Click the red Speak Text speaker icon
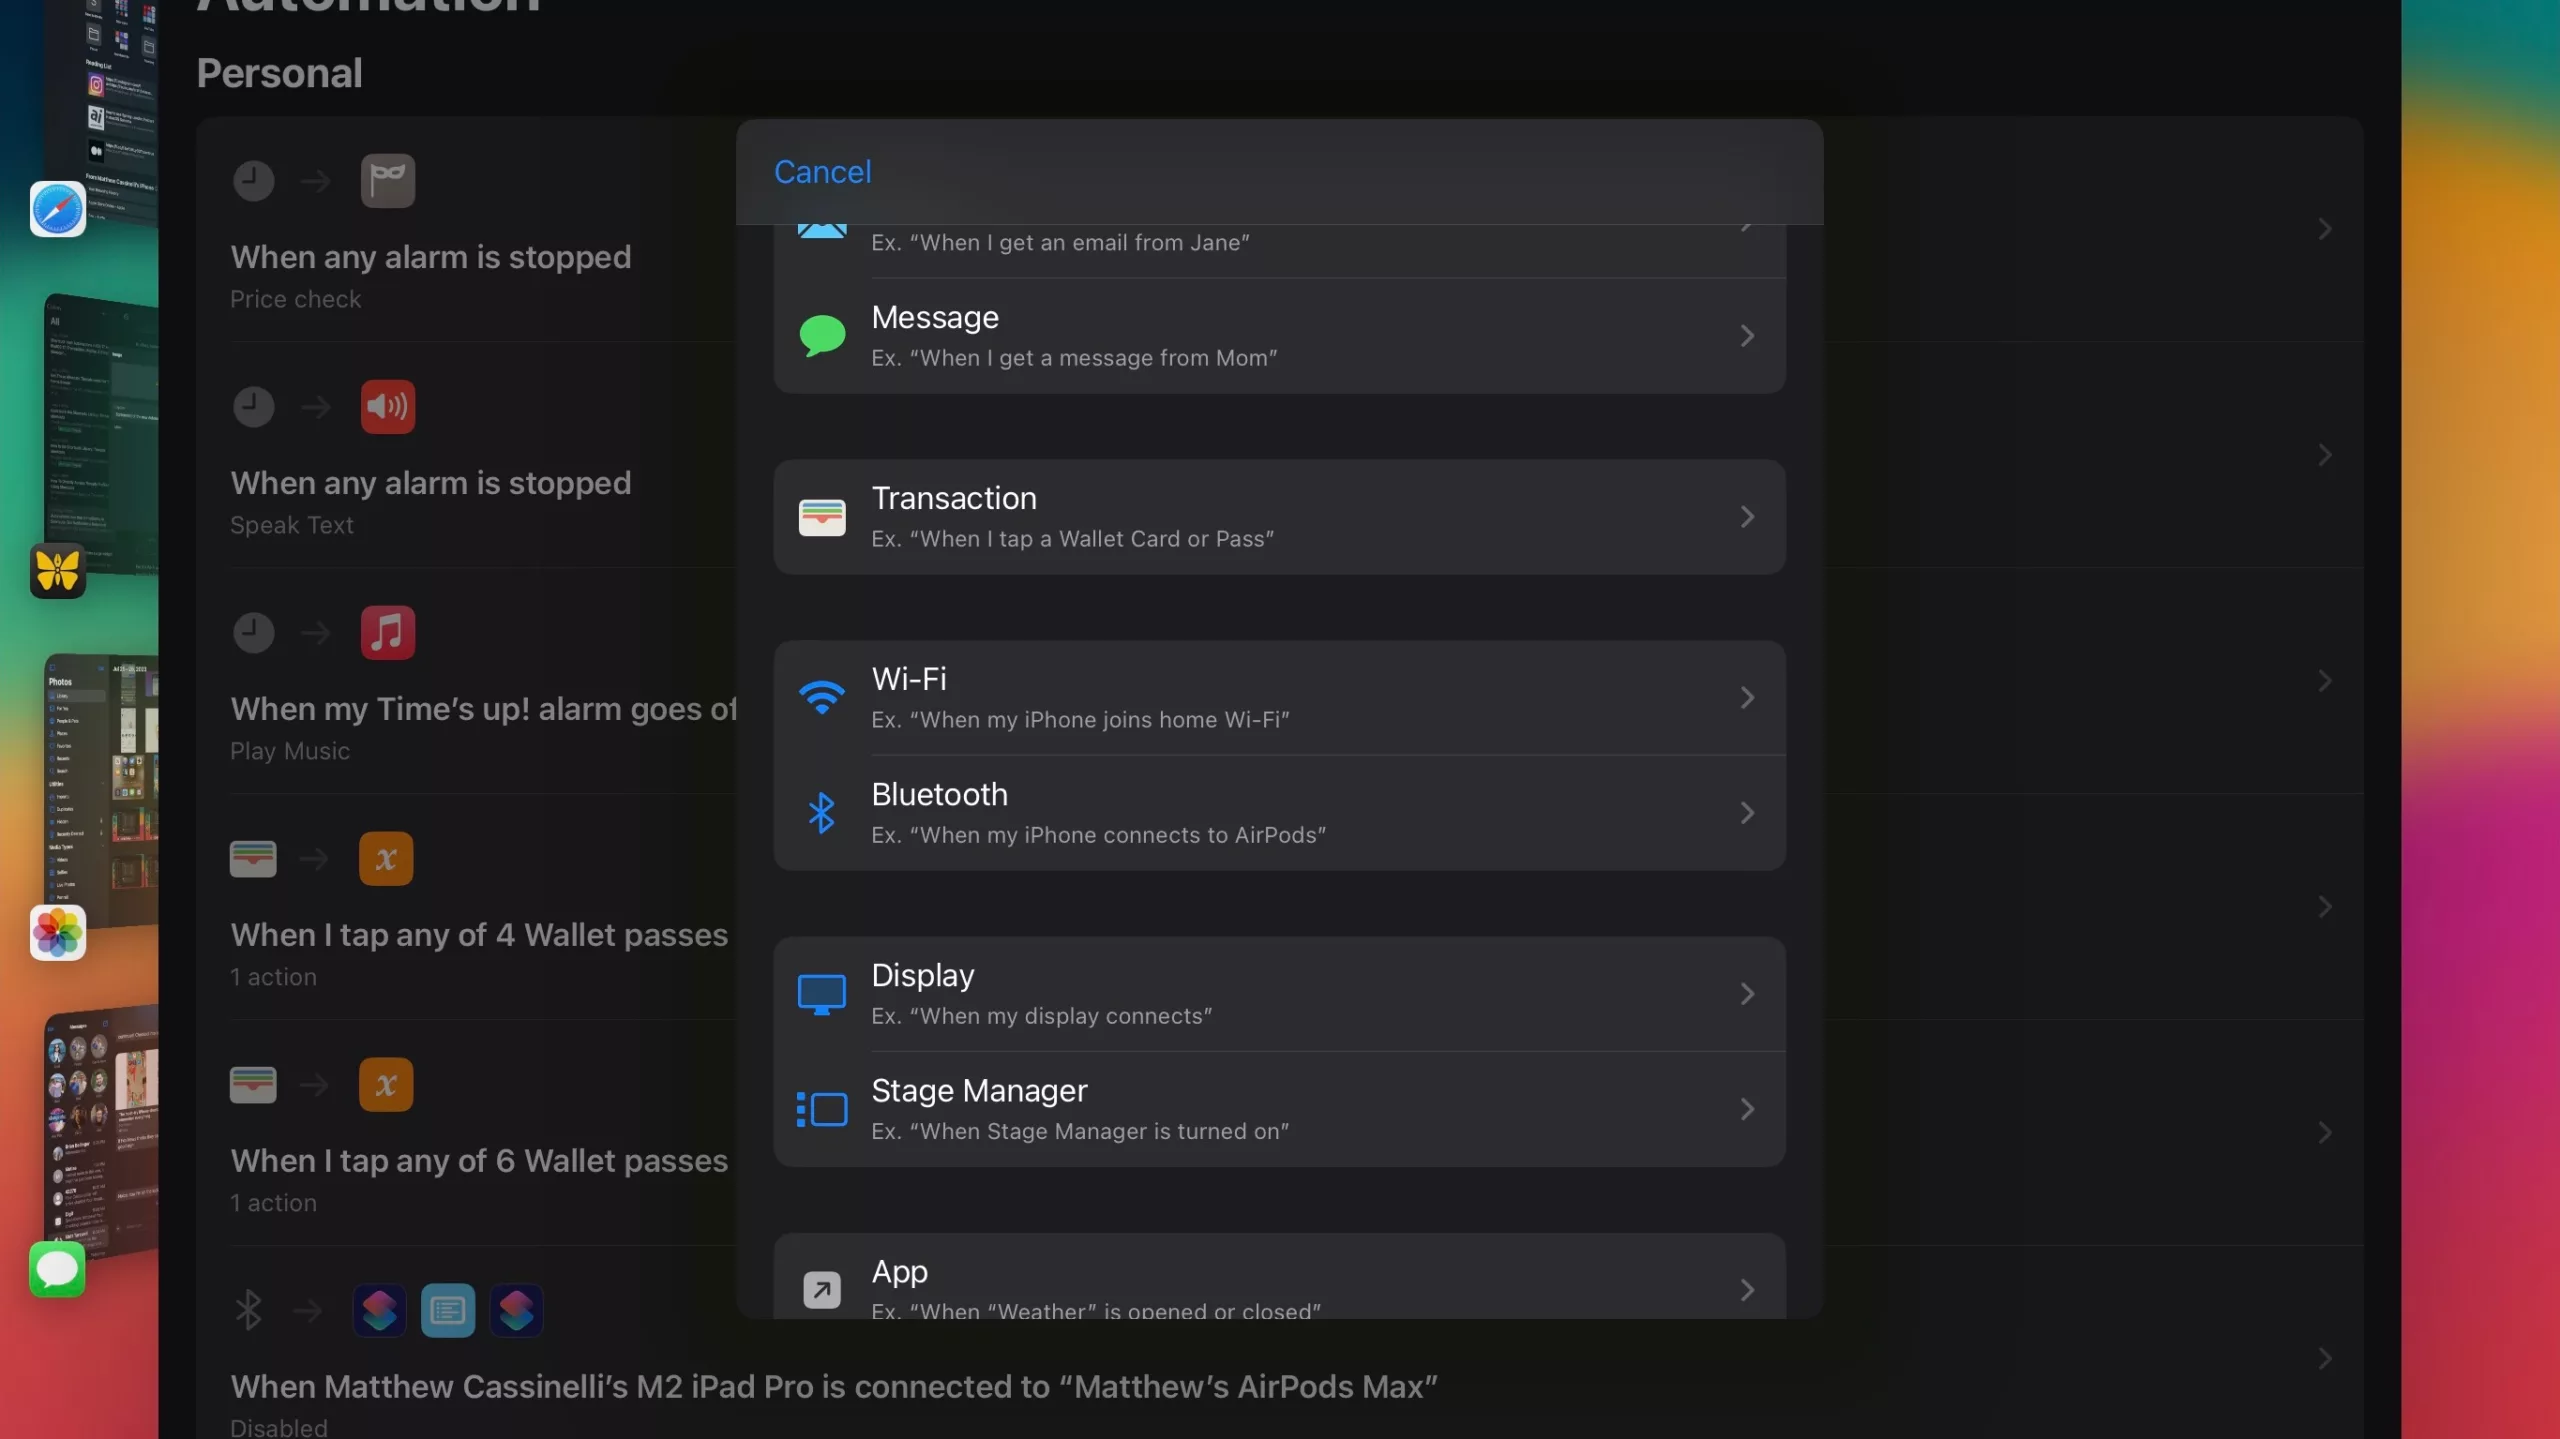2560x1439 pixels. click(388, 407)
